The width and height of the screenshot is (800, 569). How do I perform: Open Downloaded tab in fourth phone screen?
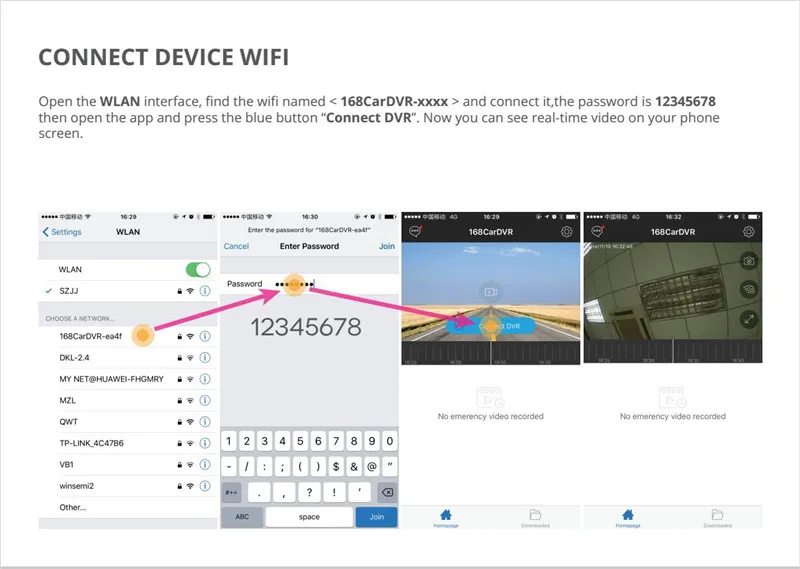tap(717, 517)
